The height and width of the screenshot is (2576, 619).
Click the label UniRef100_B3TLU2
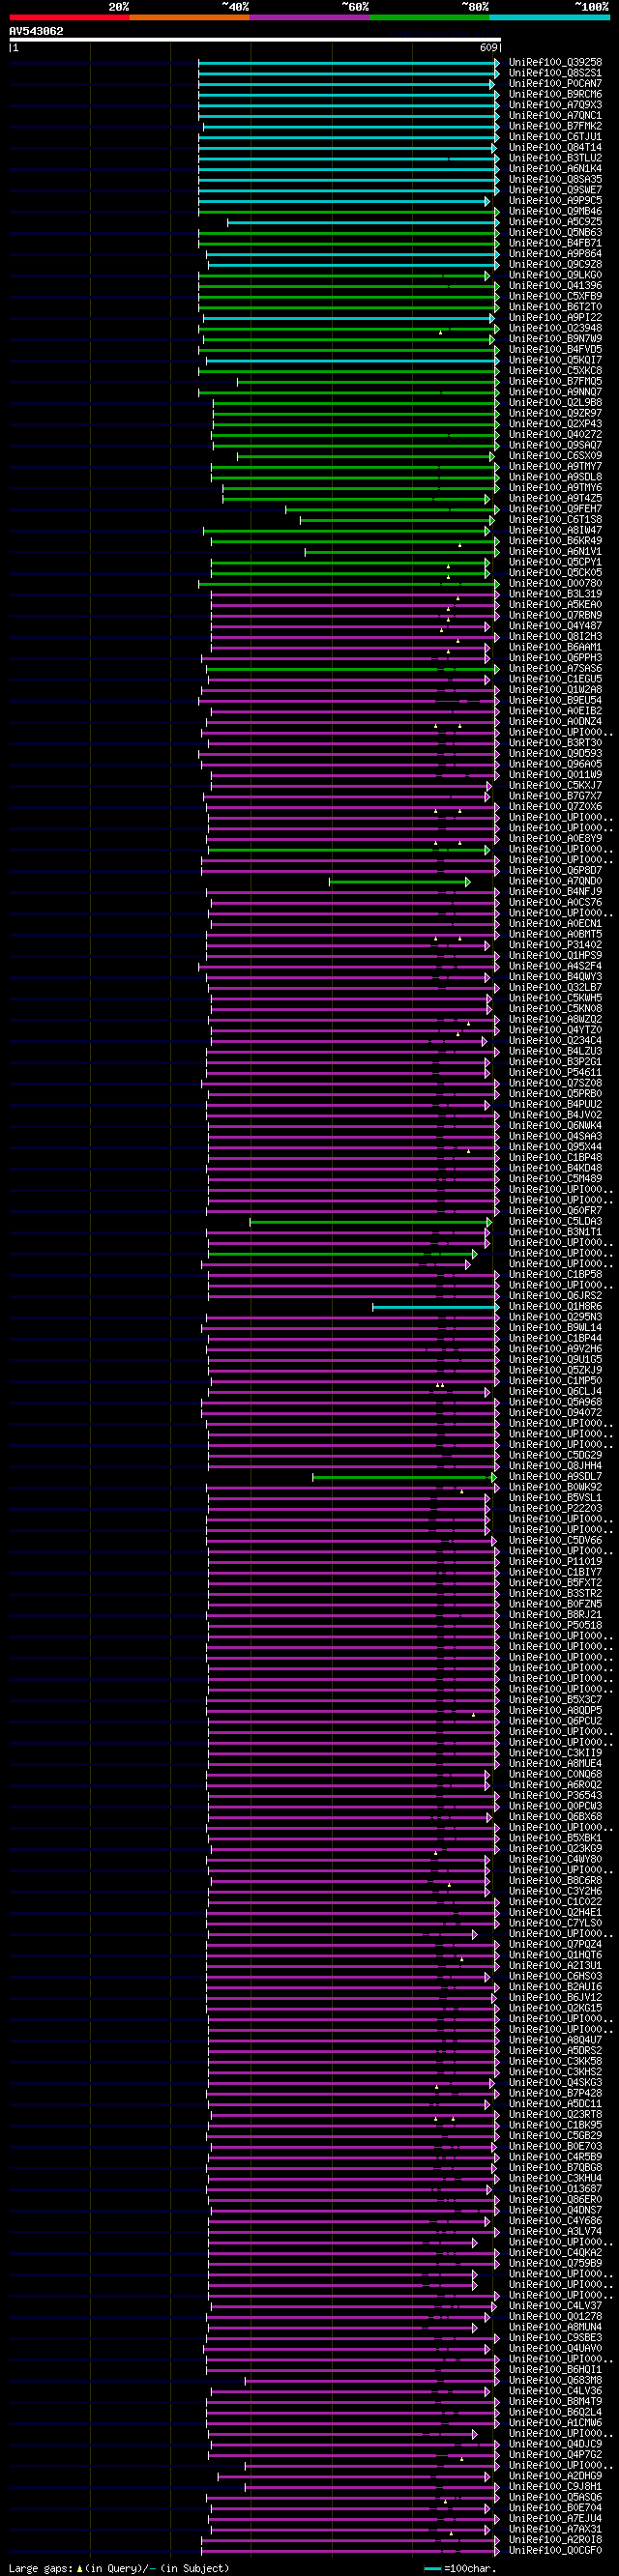point(555,158)
